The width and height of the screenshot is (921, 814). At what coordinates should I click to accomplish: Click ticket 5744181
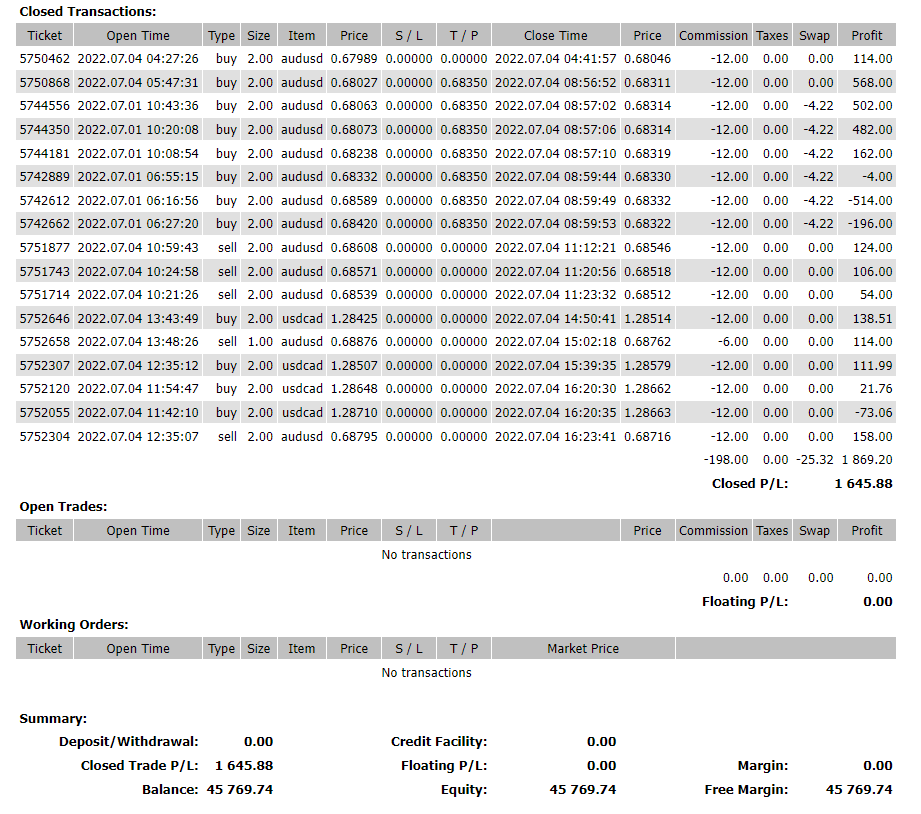(x=45, y=154)
